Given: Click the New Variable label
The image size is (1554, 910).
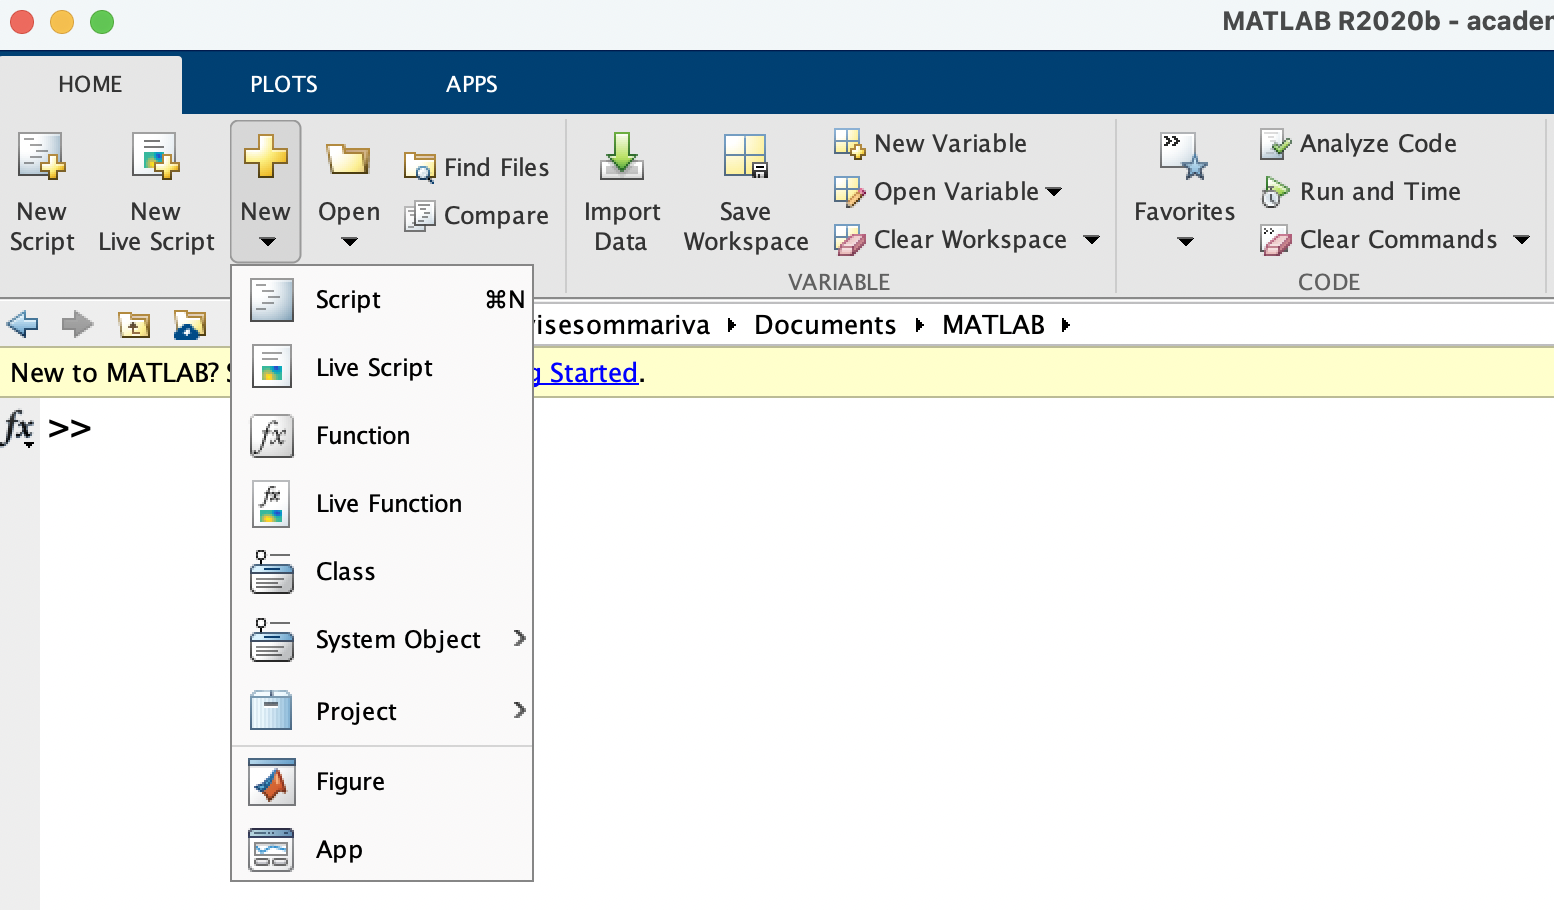Looking at the screenshot, I should (x=950, y=143).
